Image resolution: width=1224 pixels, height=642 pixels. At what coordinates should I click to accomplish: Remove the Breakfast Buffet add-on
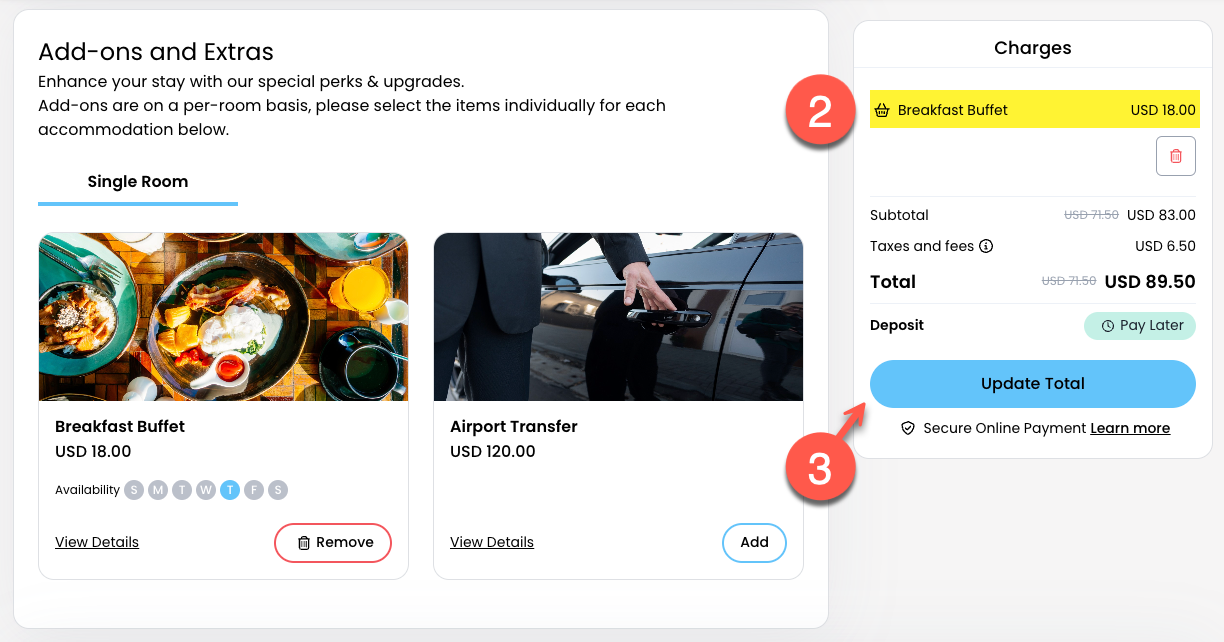click(x=333, y=543)
